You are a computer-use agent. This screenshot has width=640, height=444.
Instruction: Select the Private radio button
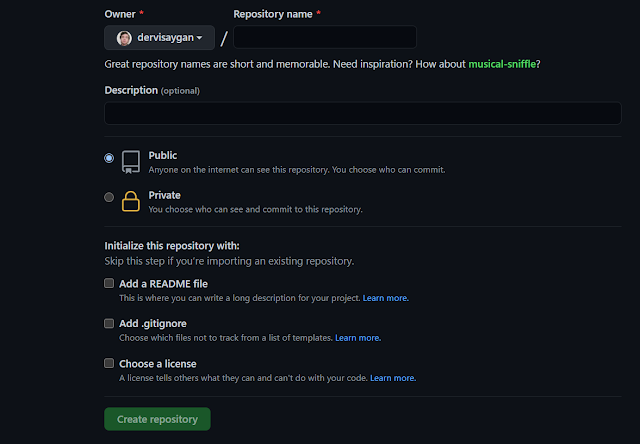pyautogui.click(x=109, y=198)
